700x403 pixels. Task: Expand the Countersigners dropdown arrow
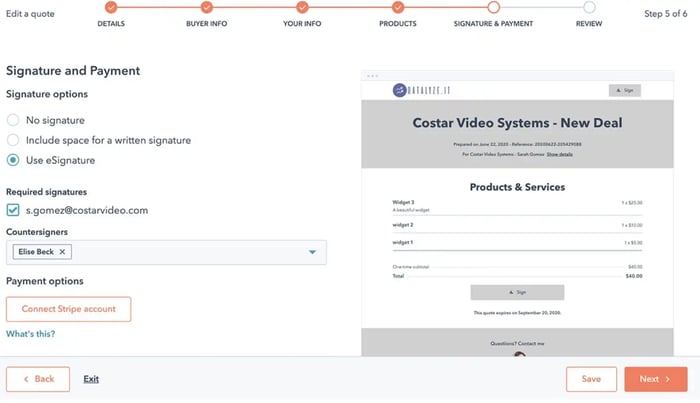[312, 252]
